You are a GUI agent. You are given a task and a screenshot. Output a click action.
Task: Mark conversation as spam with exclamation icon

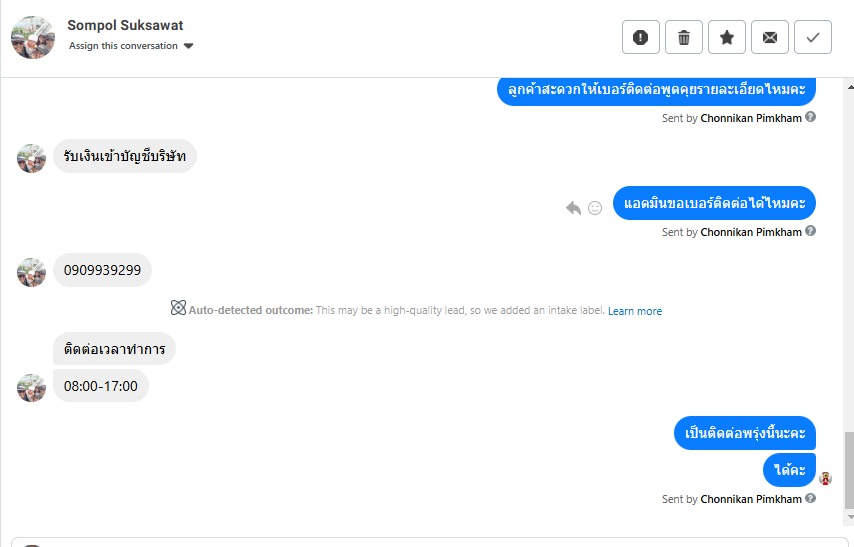click(x=641, y=38)
